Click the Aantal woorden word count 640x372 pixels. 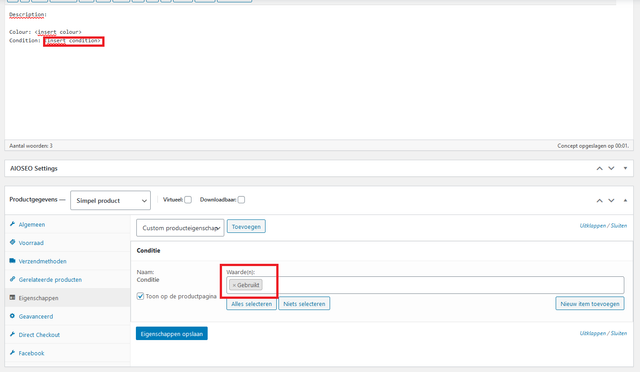(x=31, y=145)
